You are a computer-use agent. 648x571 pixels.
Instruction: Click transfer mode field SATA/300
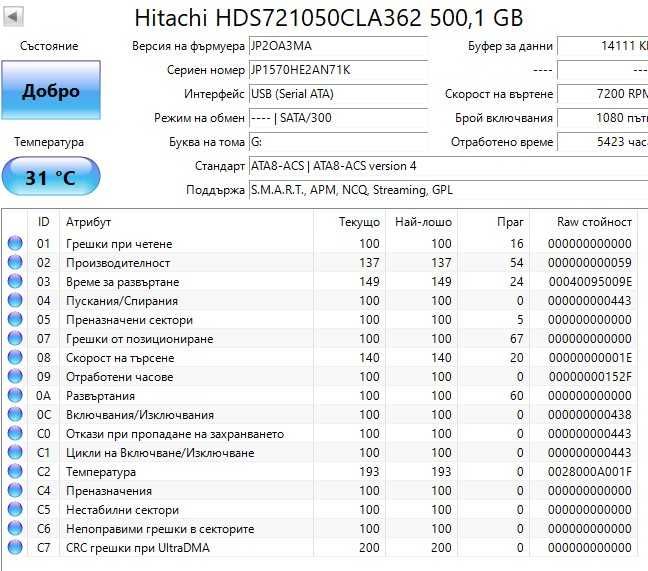tap(338, 118)
